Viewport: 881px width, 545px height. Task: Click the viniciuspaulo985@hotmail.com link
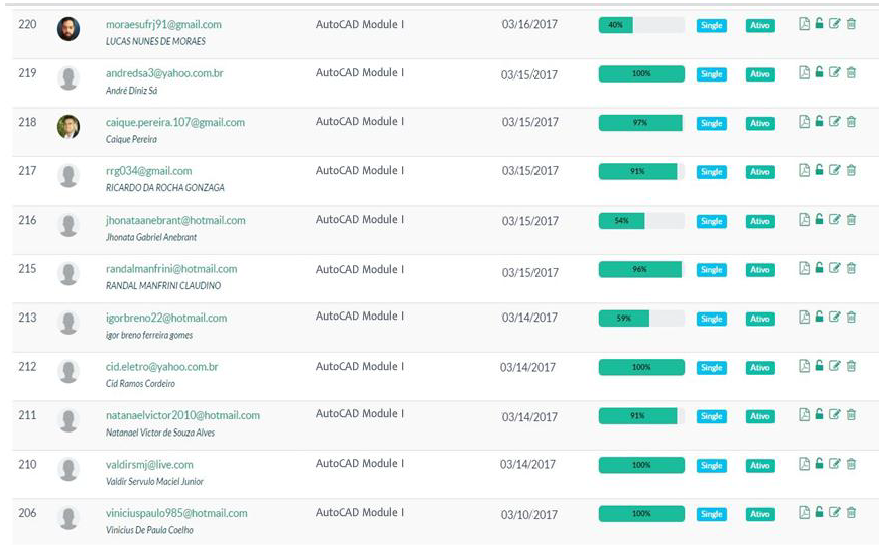[176, 513]
